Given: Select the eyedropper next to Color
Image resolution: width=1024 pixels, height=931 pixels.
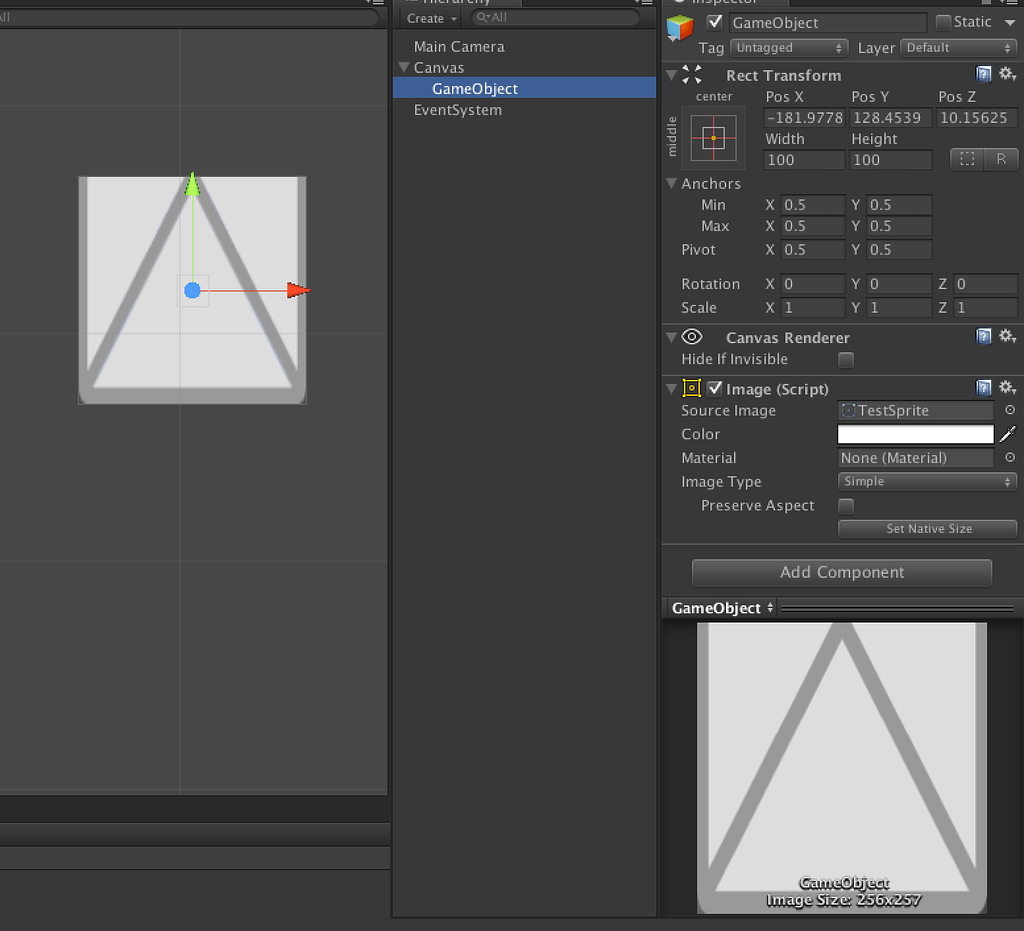Looking at the screenshot, I should [x=1008, y=434].
